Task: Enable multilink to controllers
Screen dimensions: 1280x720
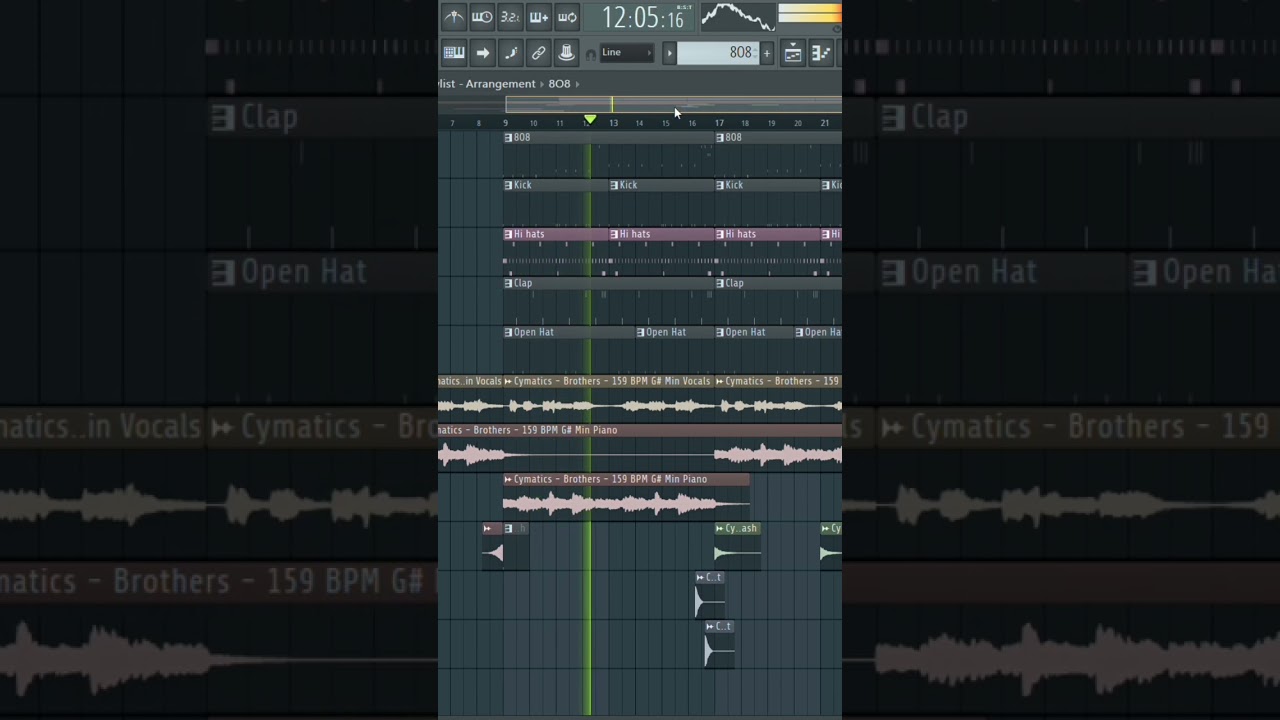Action: tap(538, 53)
